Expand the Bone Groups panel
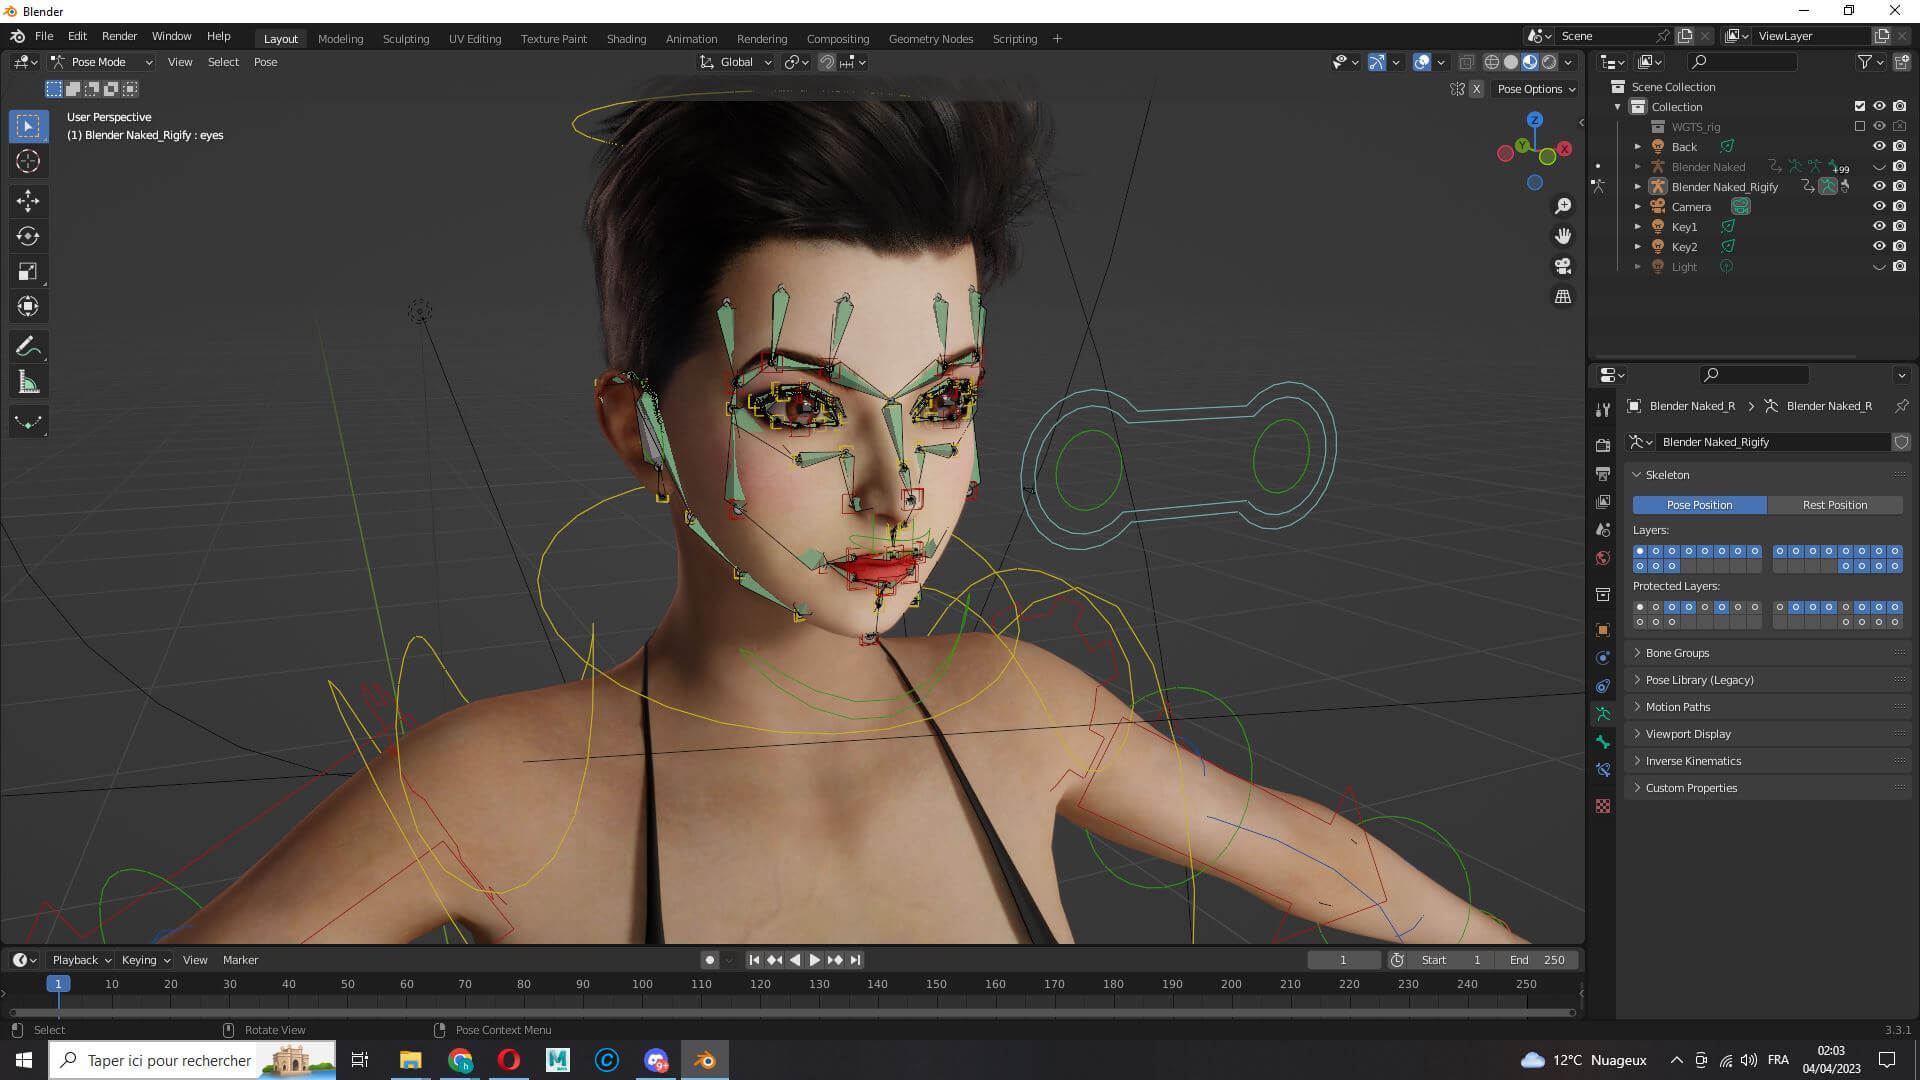The height and width of the screenshot is (1080, 1920). [1677, 653]
